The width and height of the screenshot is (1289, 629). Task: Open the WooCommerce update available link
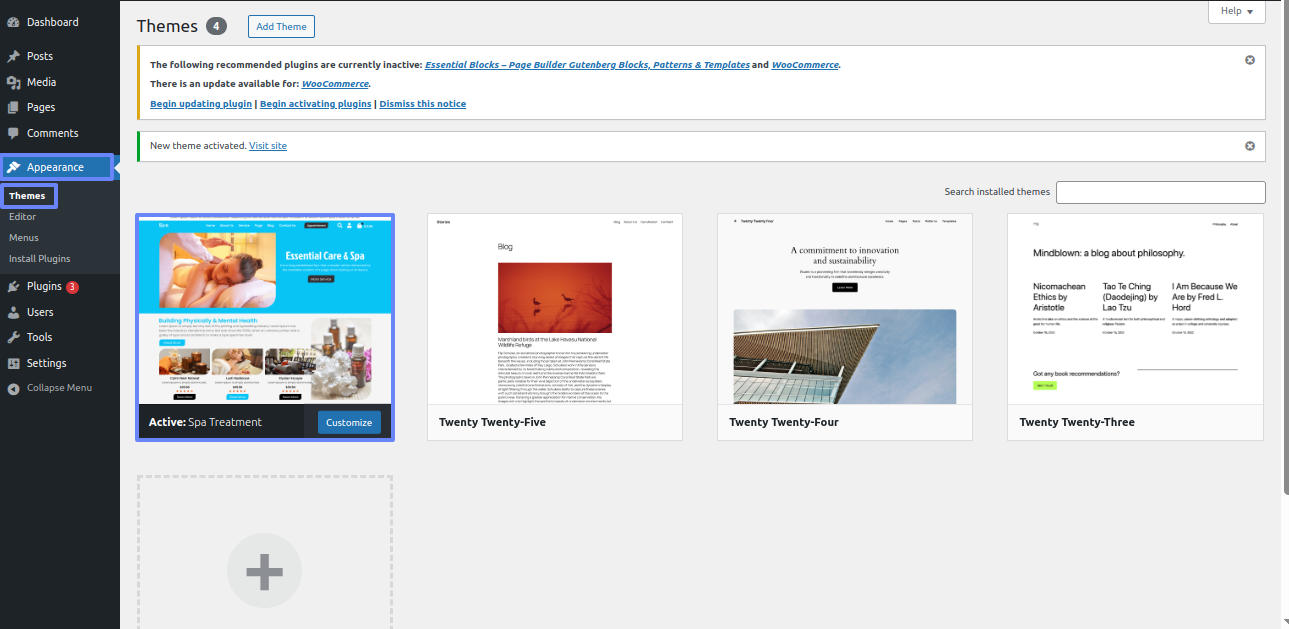click(x=335, y=84)
